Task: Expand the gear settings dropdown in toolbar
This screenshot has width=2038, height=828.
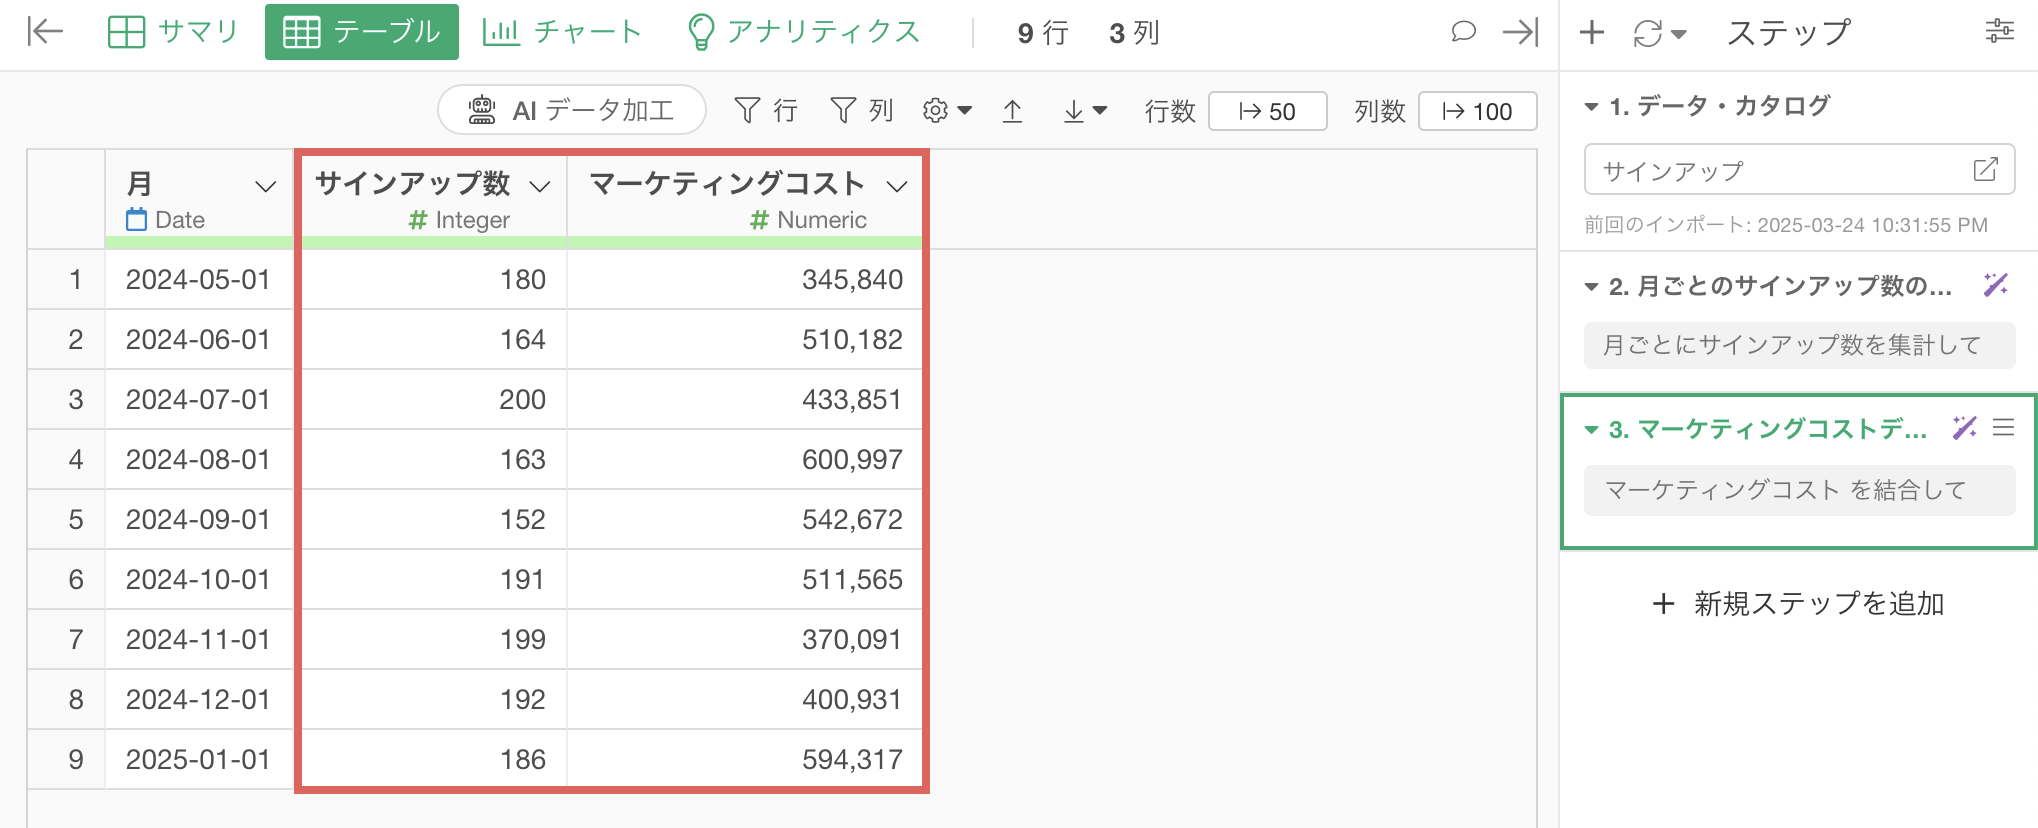Action: (946, 111)
